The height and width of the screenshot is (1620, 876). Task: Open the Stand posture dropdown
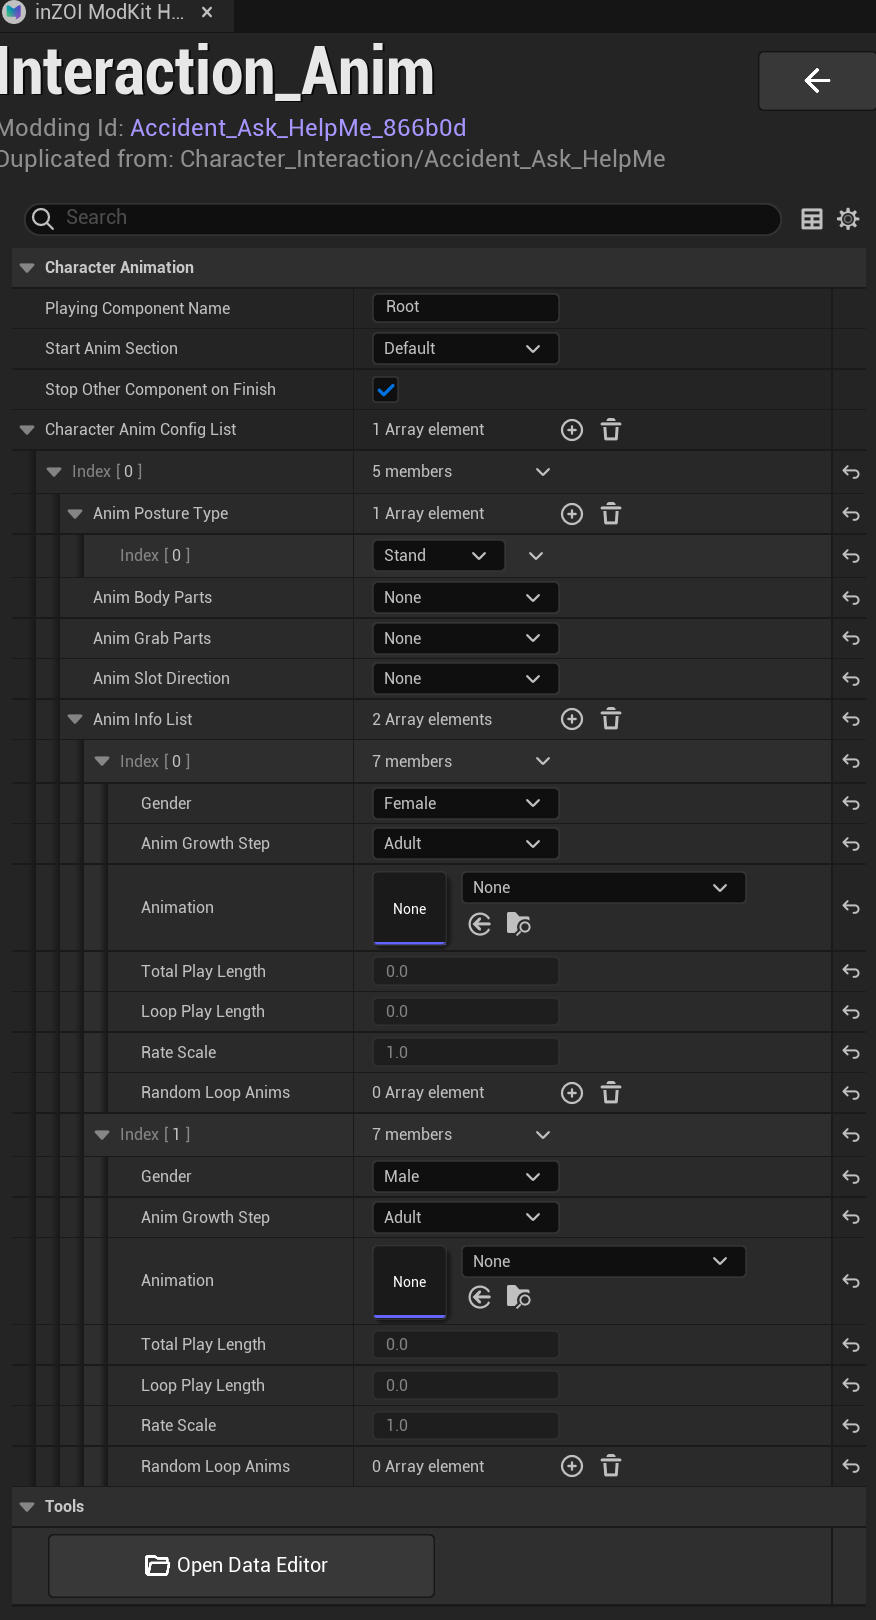pos(438,555)
